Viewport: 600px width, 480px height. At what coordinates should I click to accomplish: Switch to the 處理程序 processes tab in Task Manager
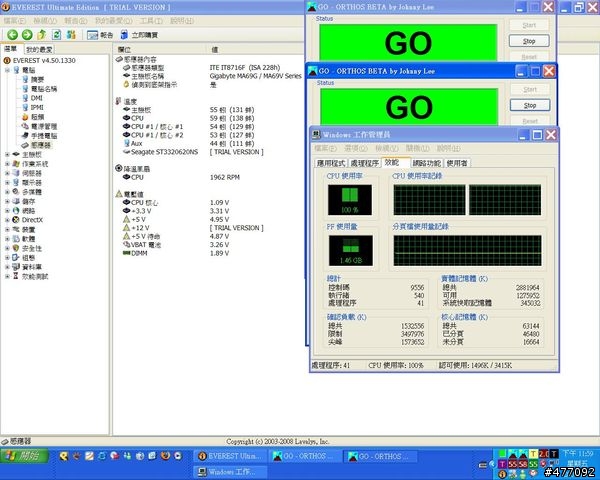click(365, 163)
